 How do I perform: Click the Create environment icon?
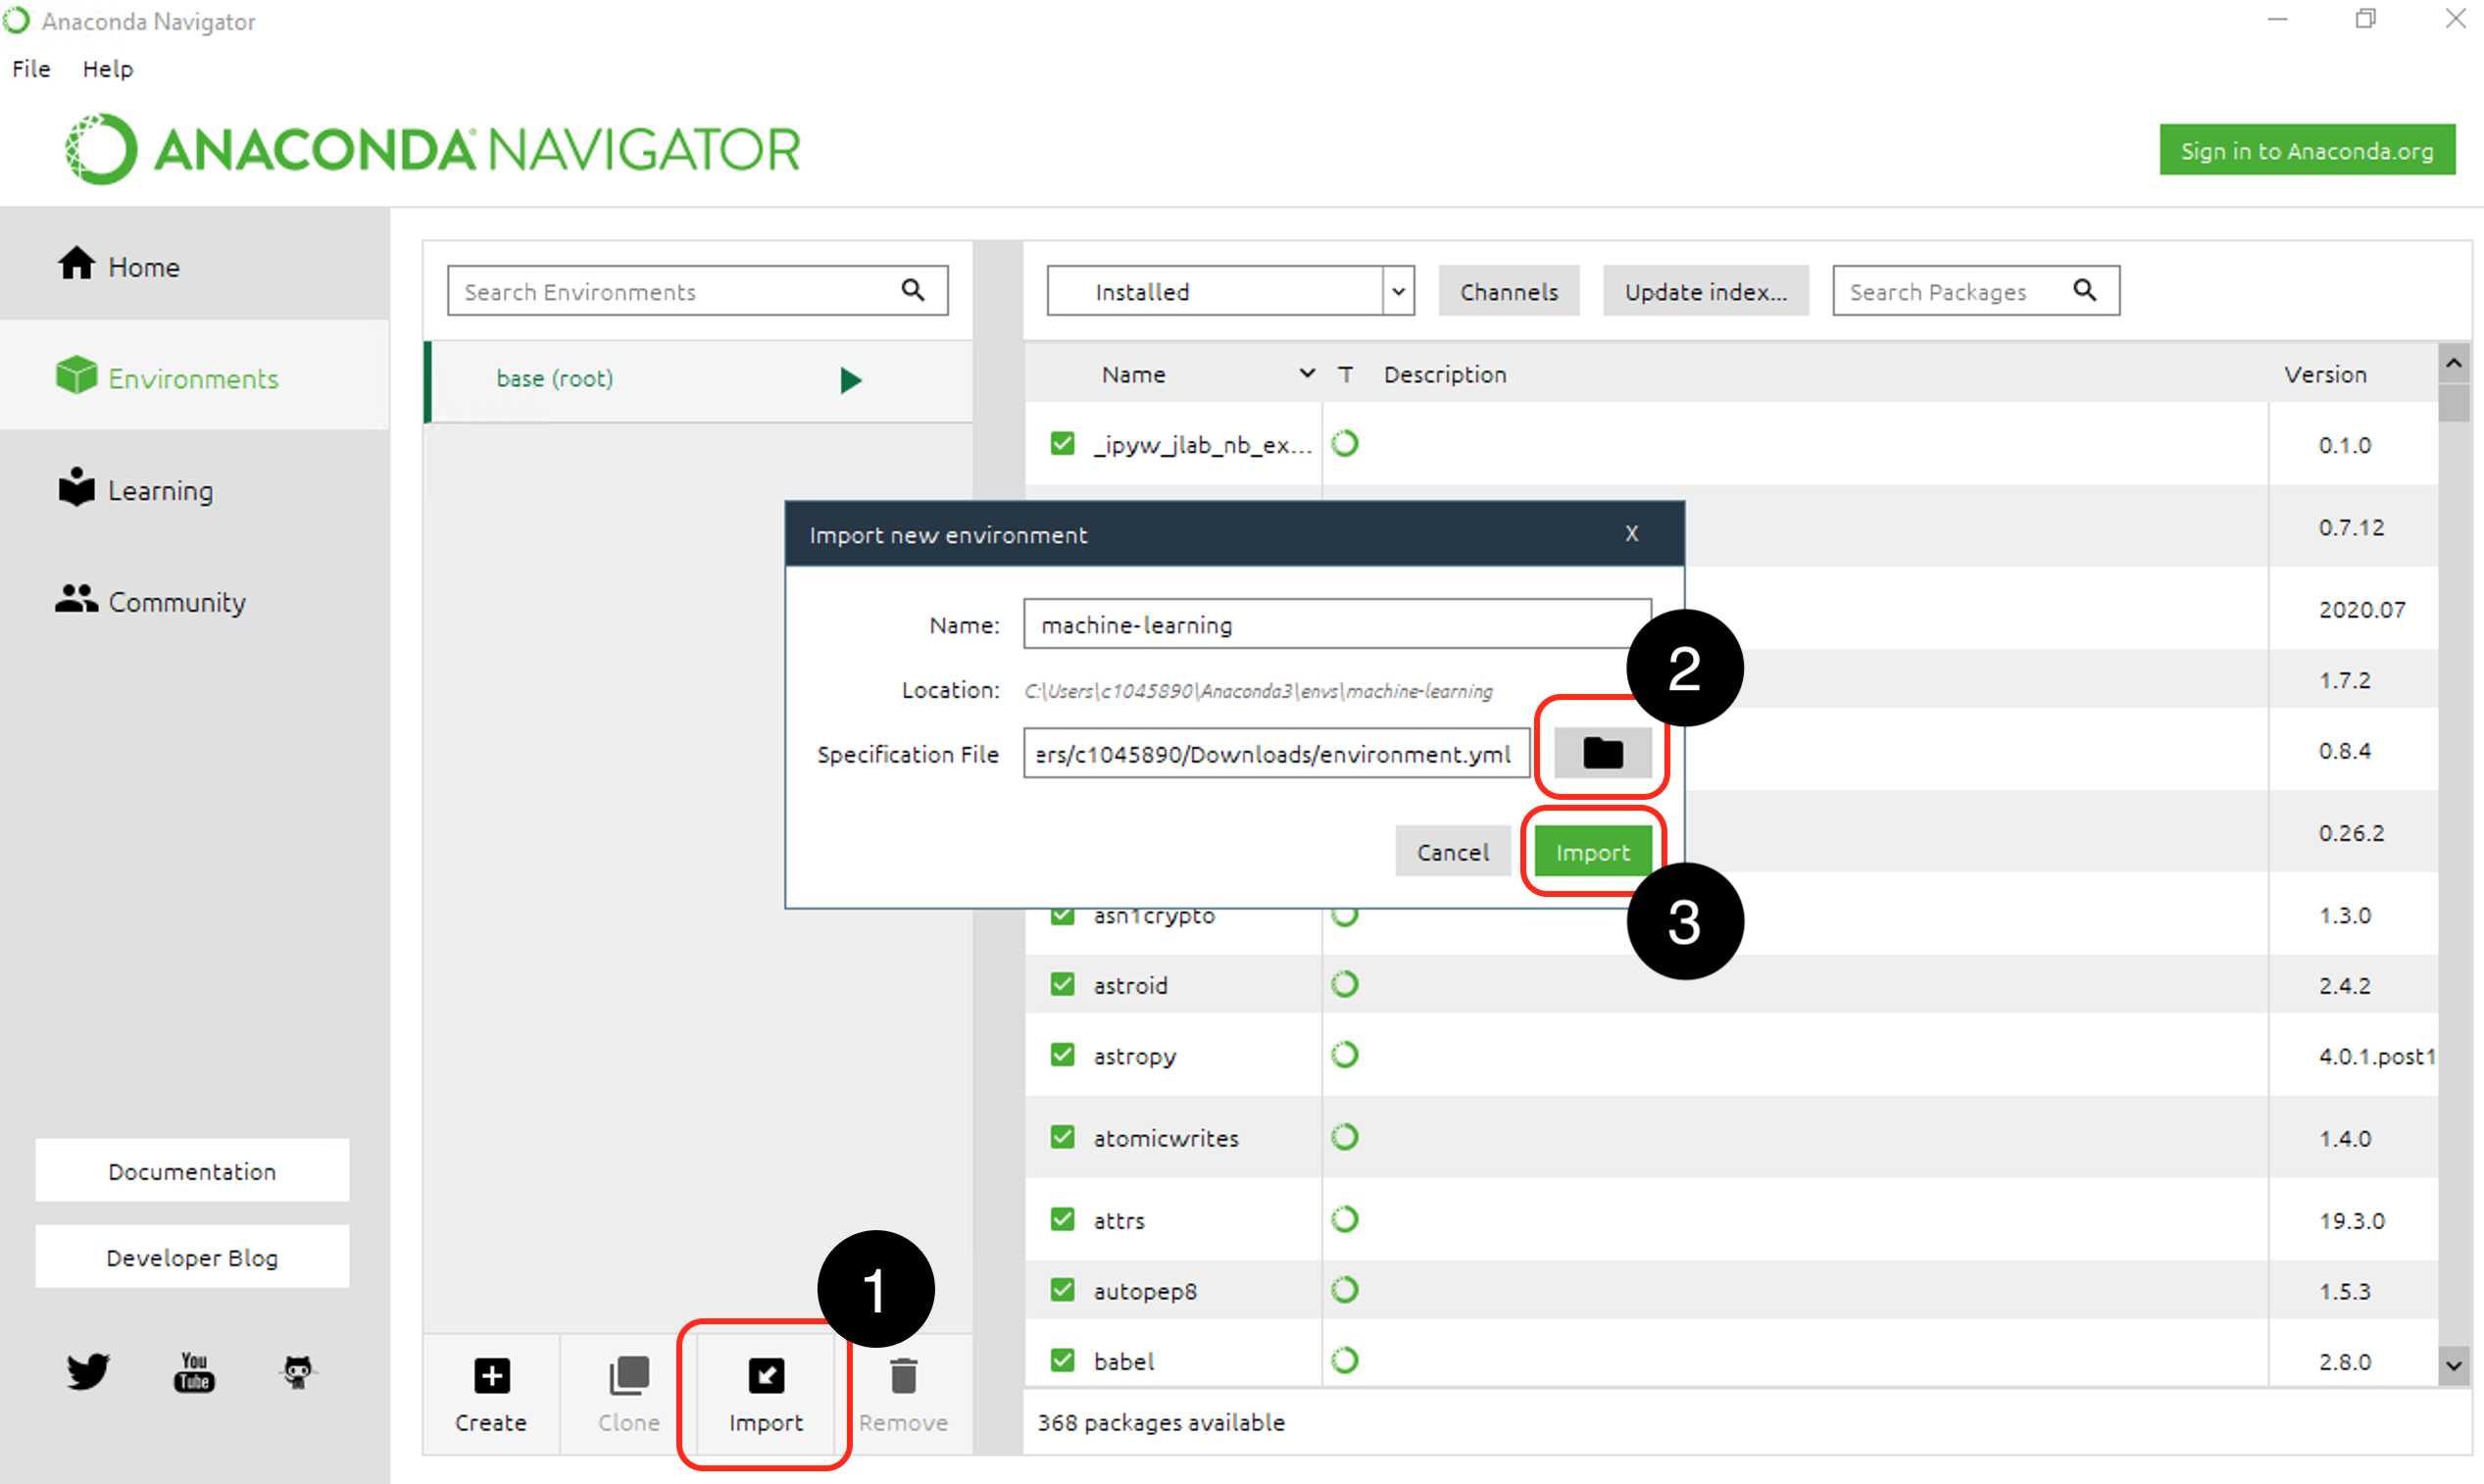point(491,1376)
